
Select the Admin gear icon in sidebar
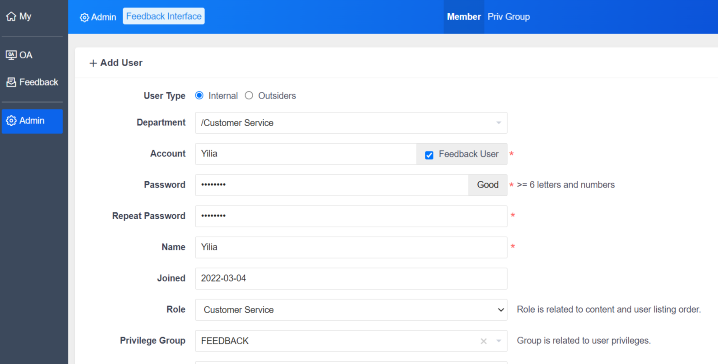pos(11,121)
